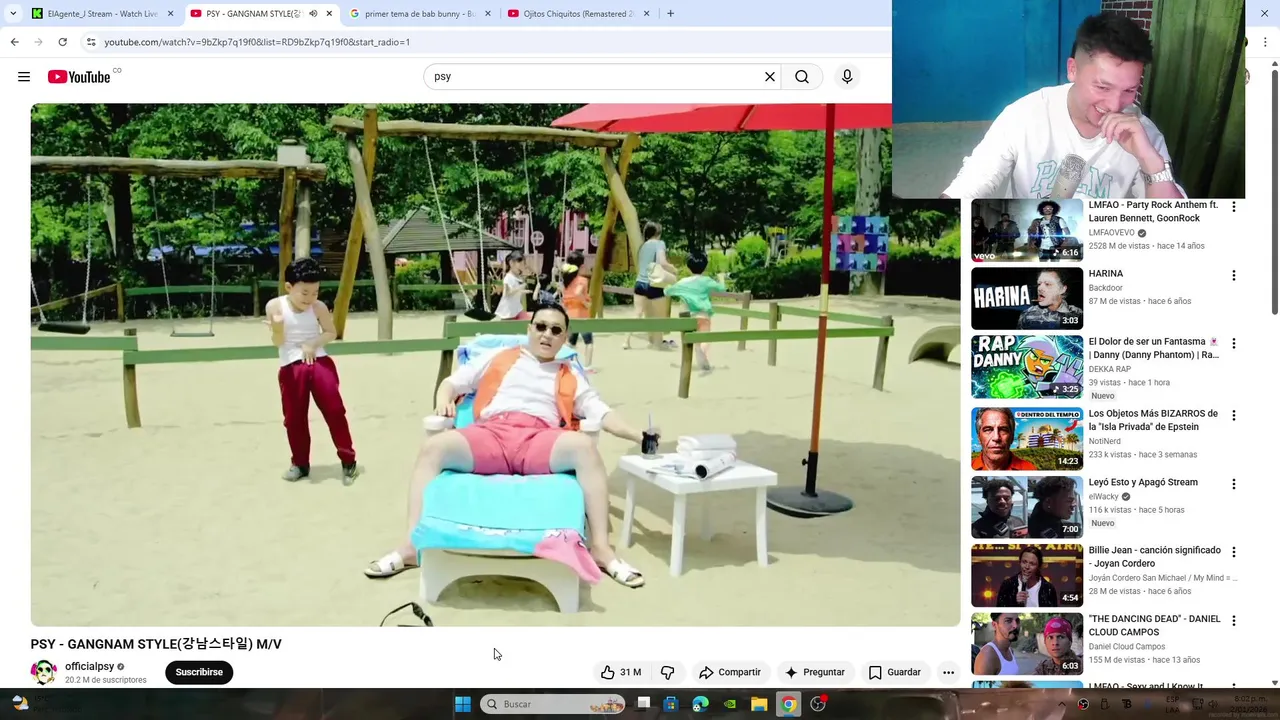Click the Preguntar button
This screenshot has height=720, width=1280.
[815, 672]
